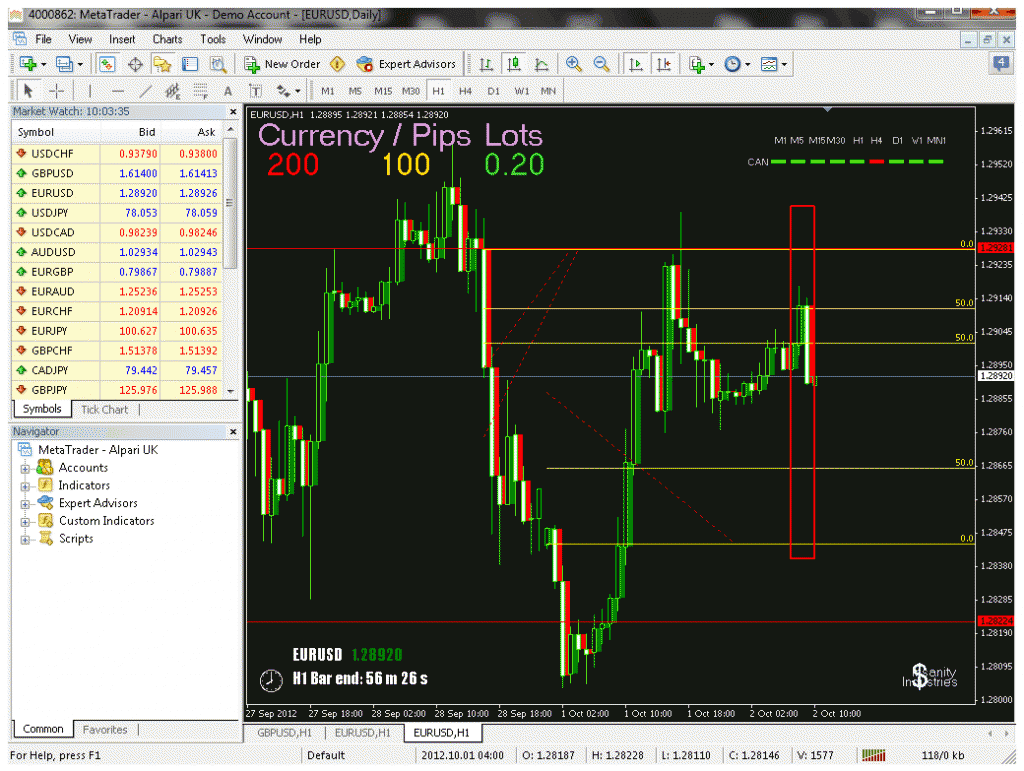Open the Indicators list dropdown arrow
Viewport: 1024px width, 771px height.
[x=711, y=65]
